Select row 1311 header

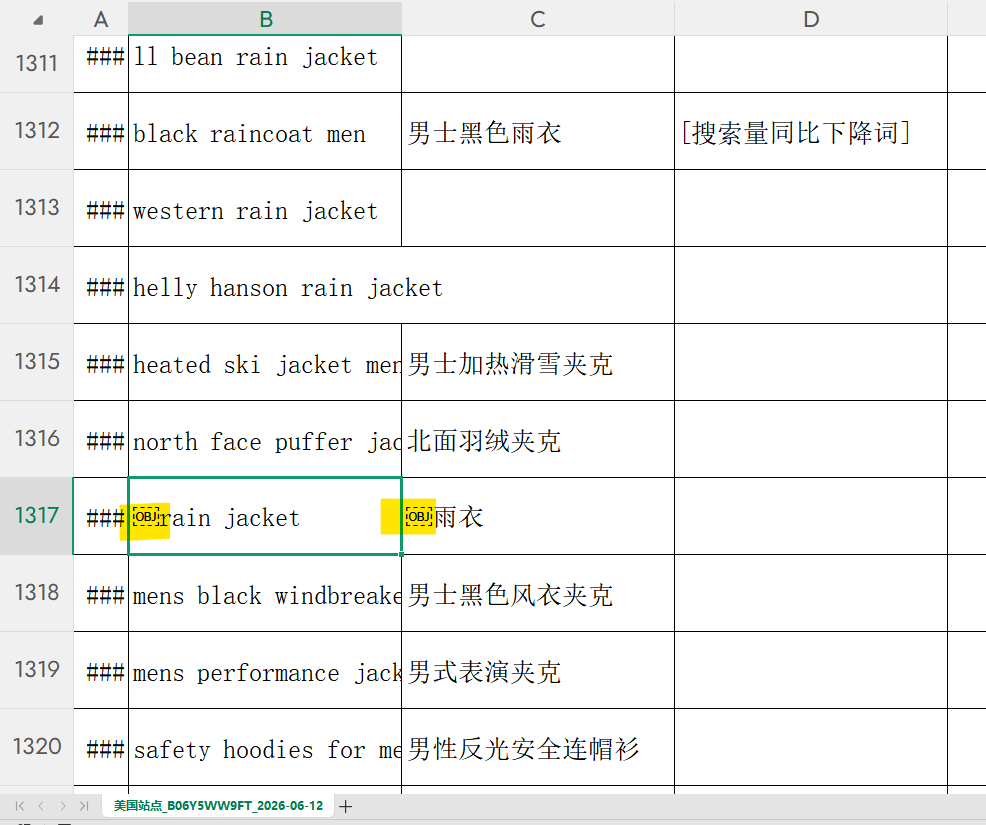[36, 64]
